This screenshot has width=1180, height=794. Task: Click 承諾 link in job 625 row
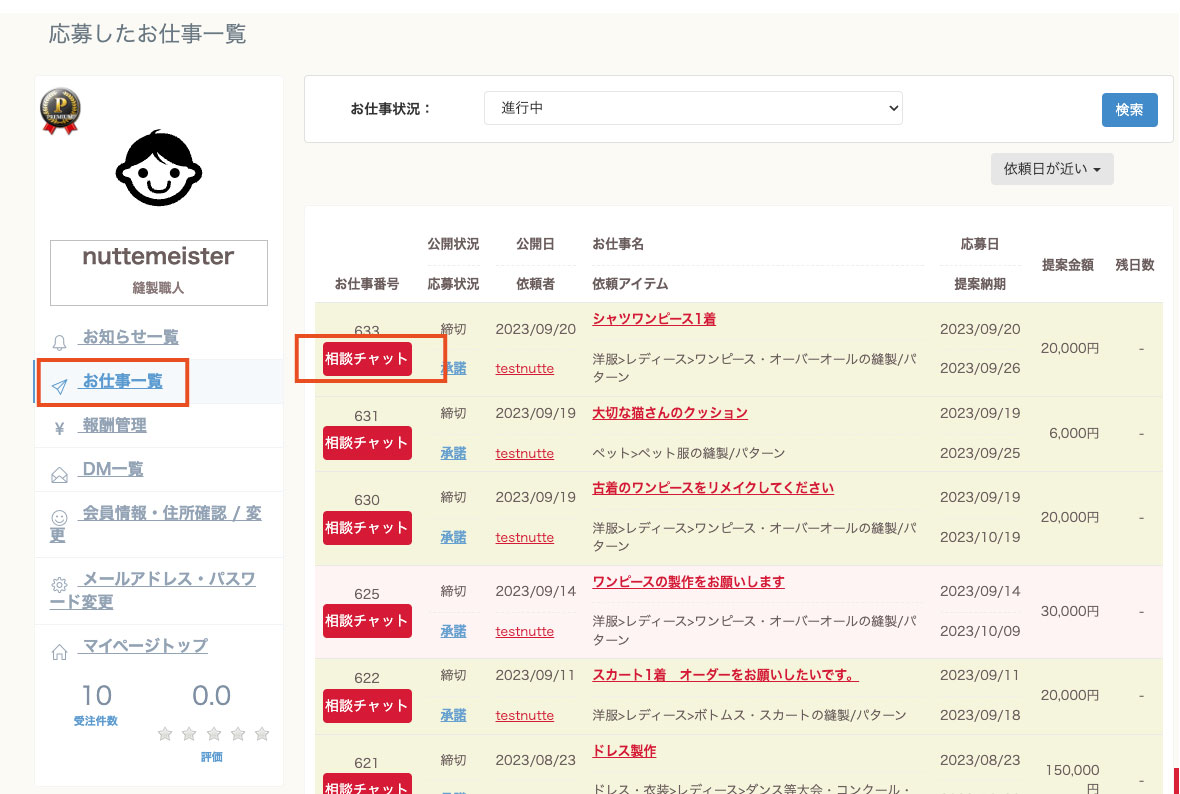click(453, 631)
